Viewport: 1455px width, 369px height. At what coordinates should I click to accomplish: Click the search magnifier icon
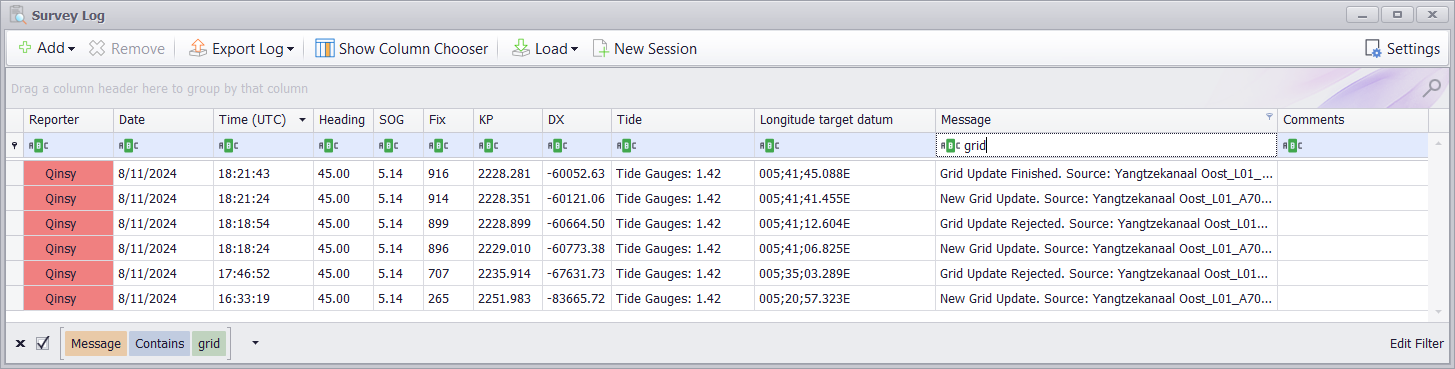coord(1432,88)
